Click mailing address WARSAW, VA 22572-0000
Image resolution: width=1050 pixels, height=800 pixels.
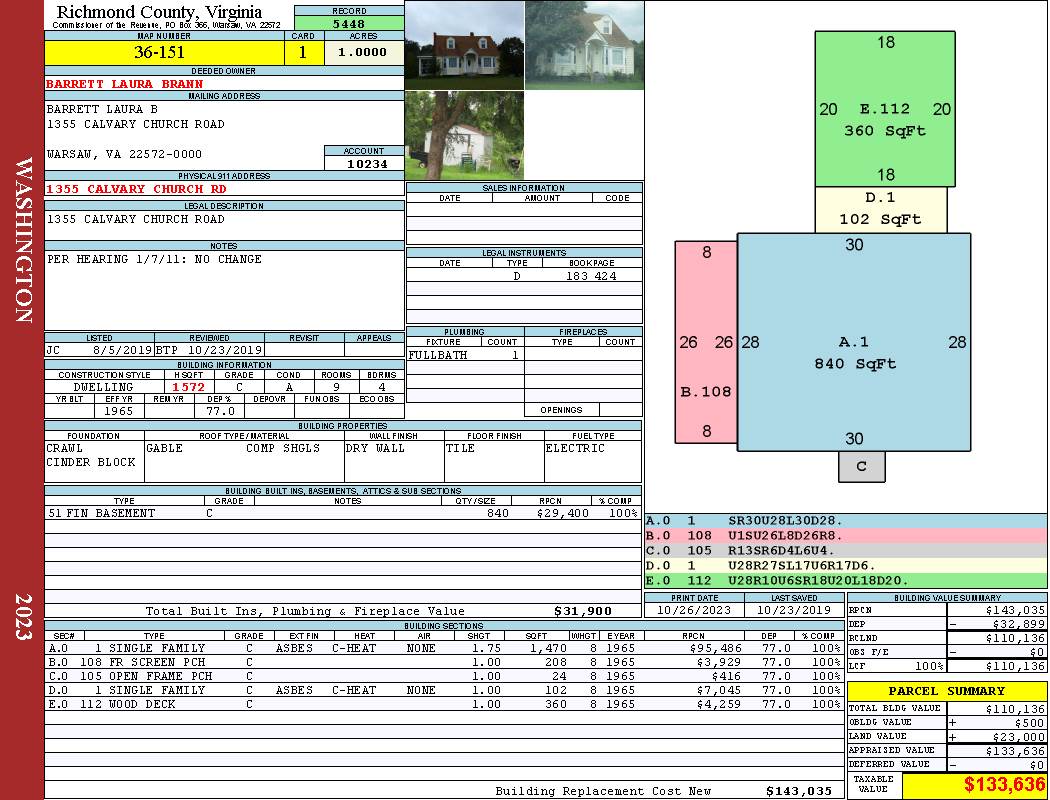[124, 154]
